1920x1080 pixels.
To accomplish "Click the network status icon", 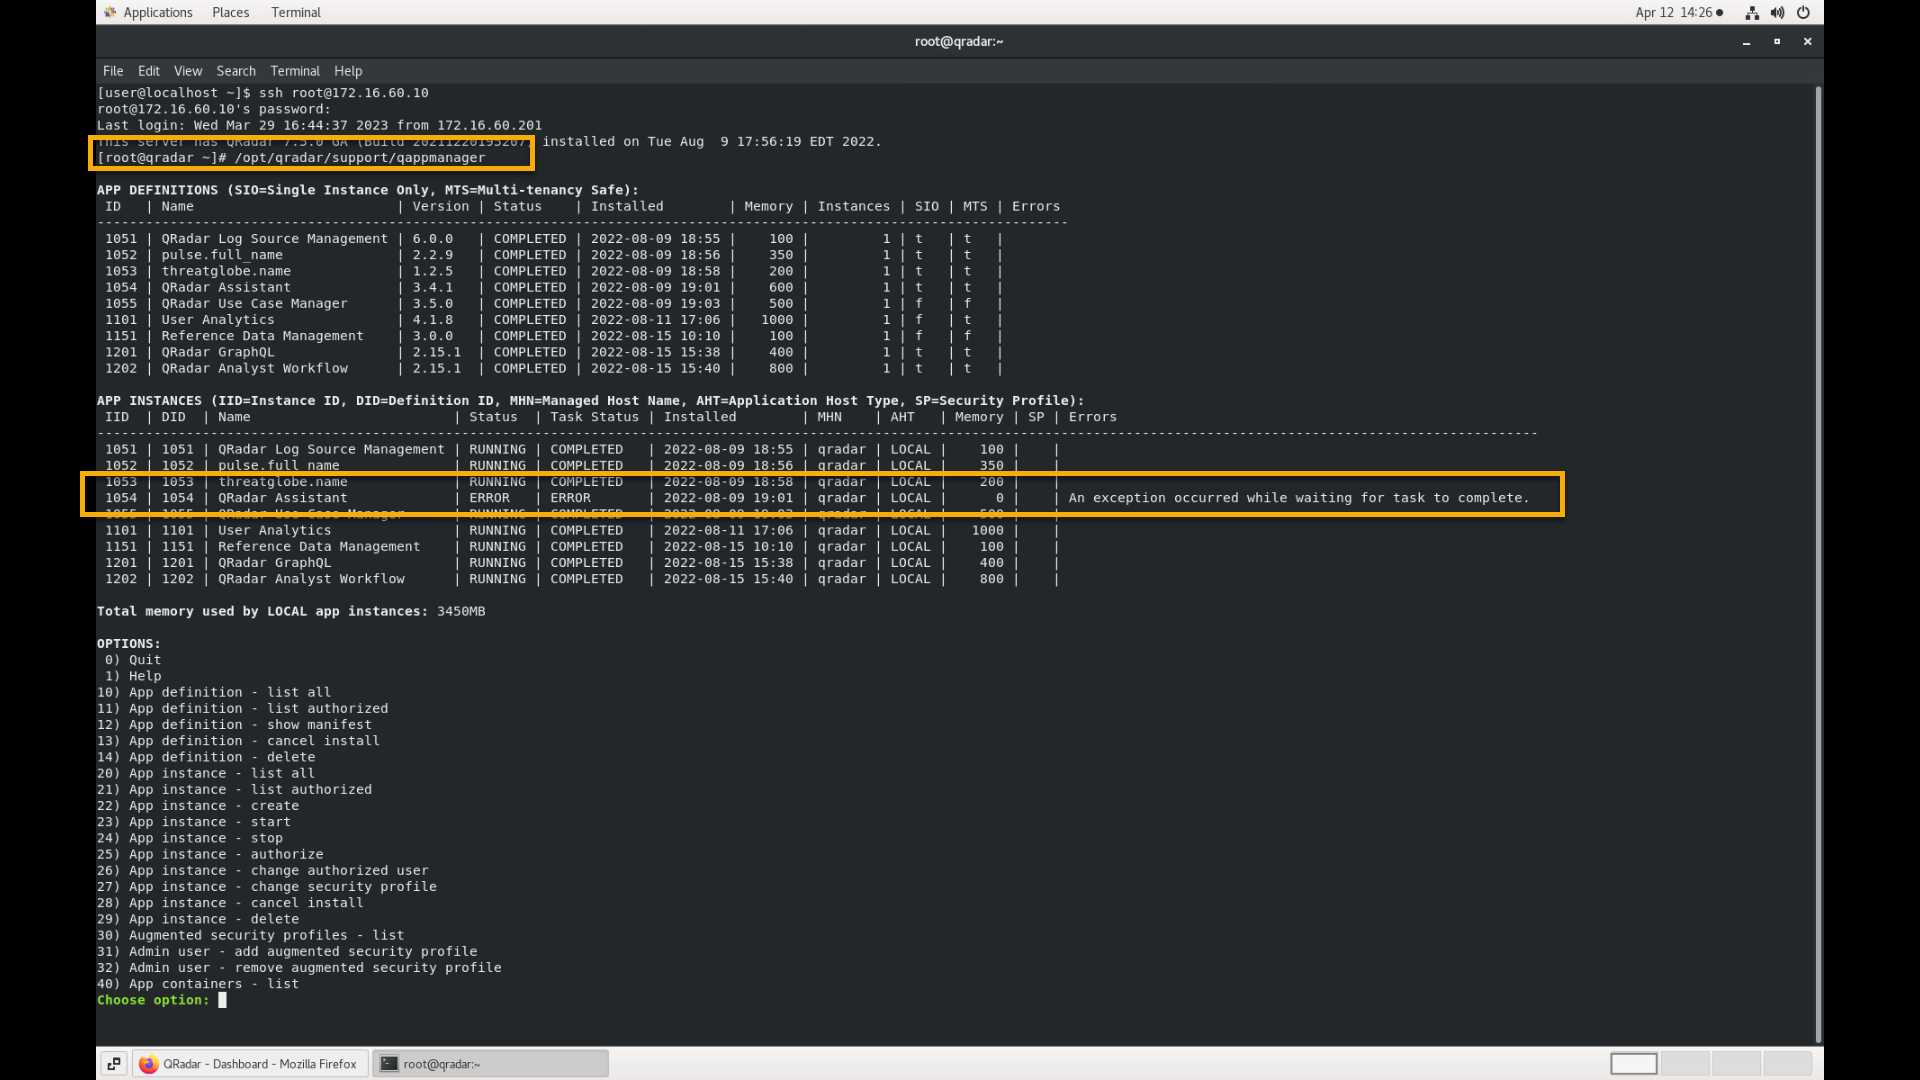I will coord(1752,13).
